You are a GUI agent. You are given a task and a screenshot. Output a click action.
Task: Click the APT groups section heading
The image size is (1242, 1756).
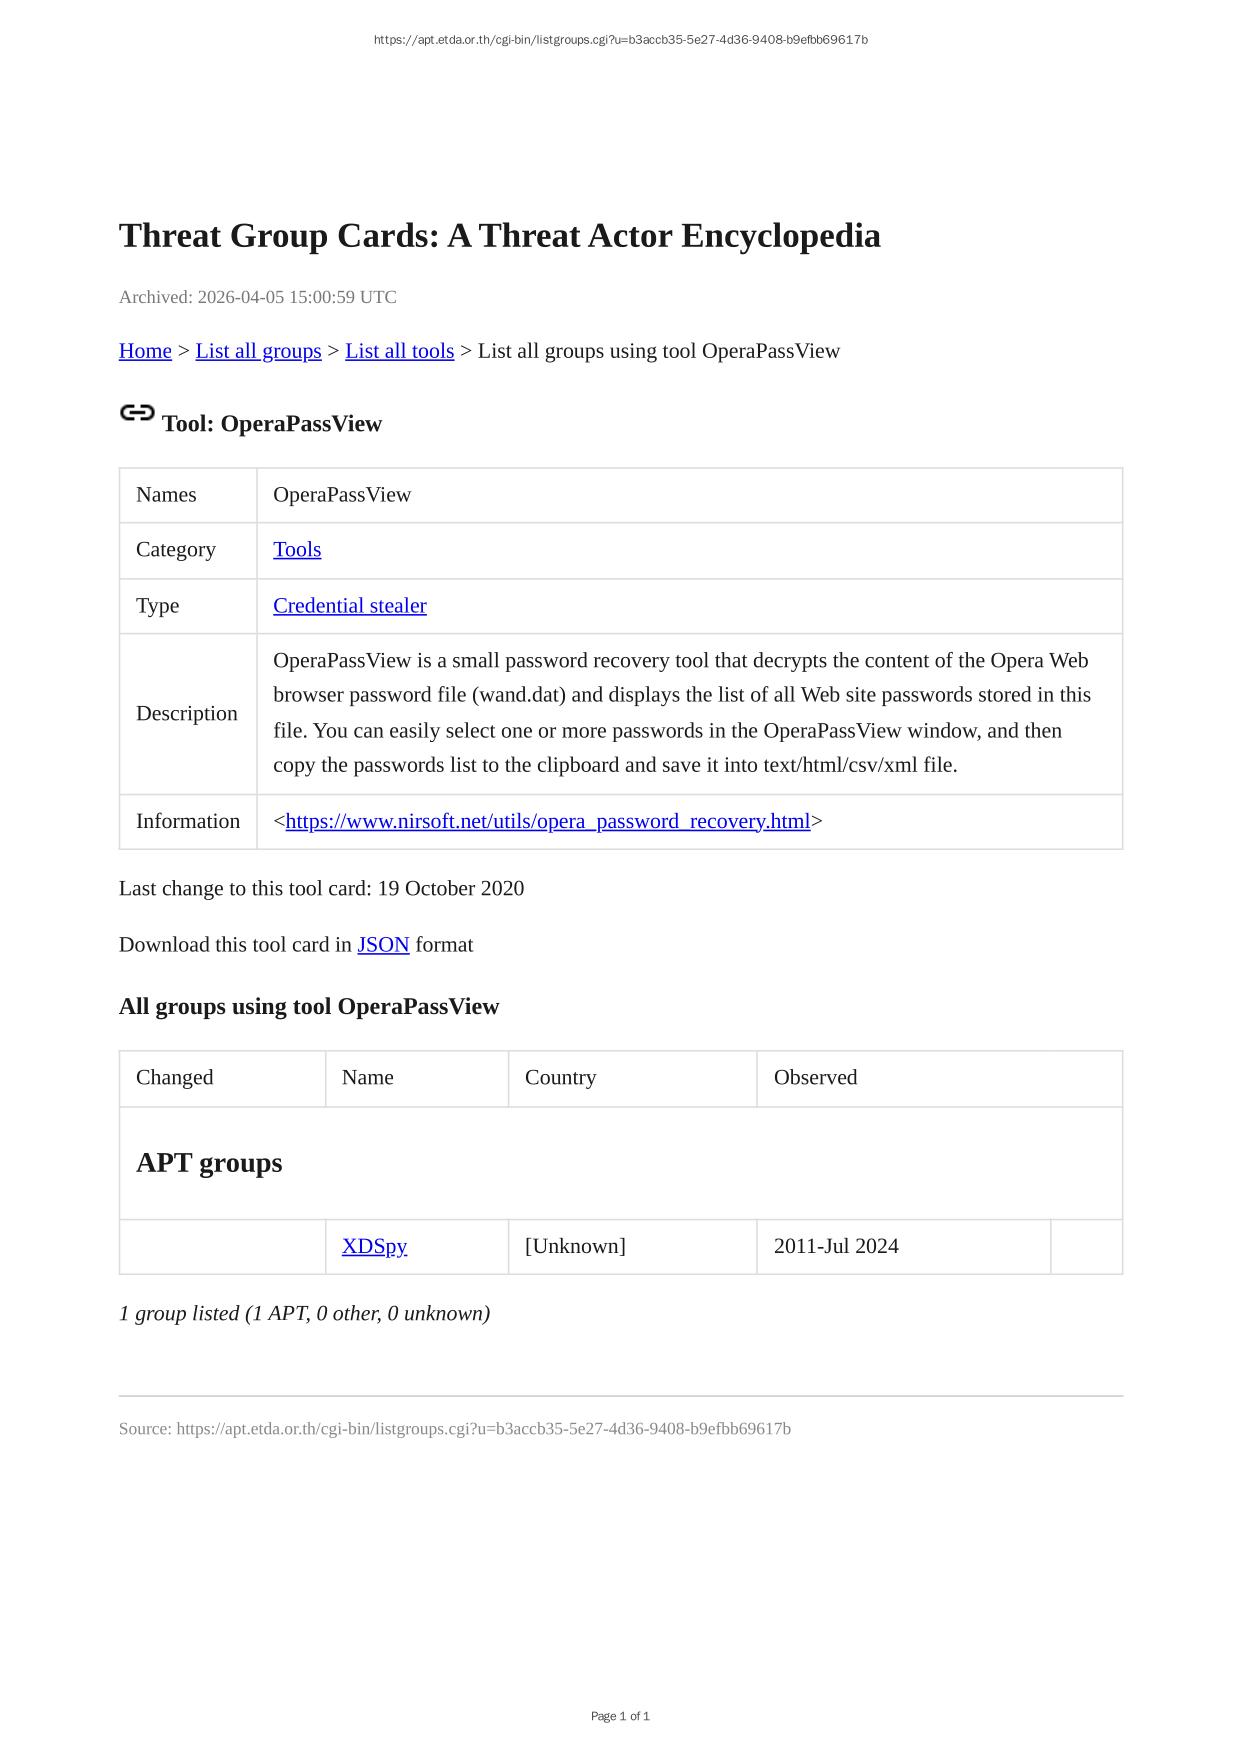tap(209, 1163)
